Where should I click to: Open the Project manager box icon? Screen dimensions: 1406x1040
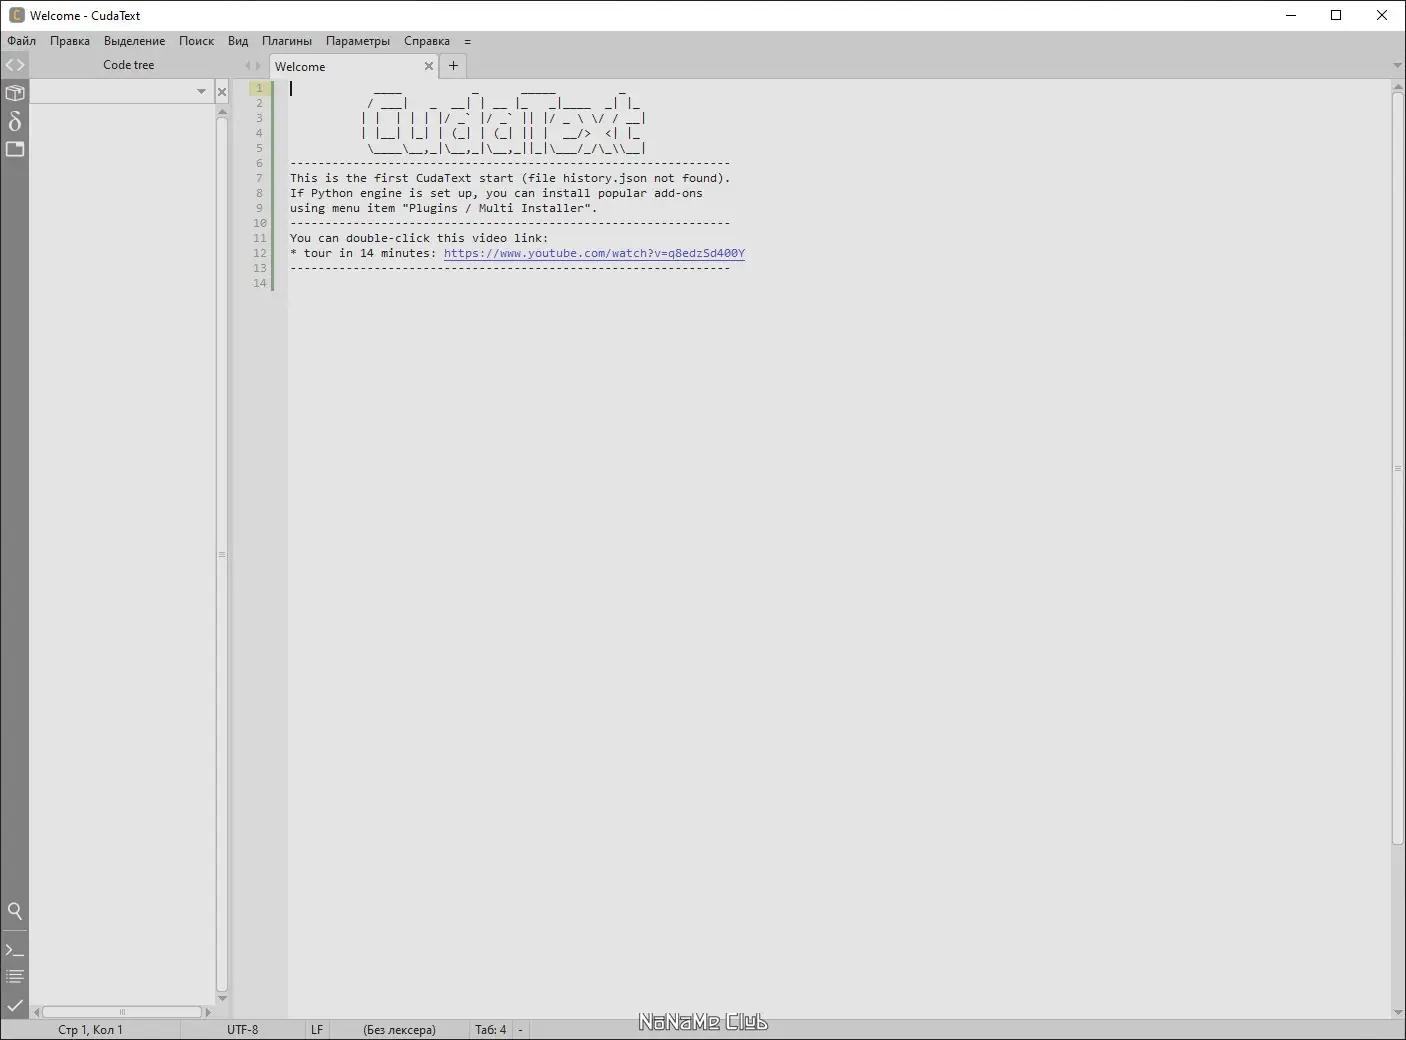[15, 93]
